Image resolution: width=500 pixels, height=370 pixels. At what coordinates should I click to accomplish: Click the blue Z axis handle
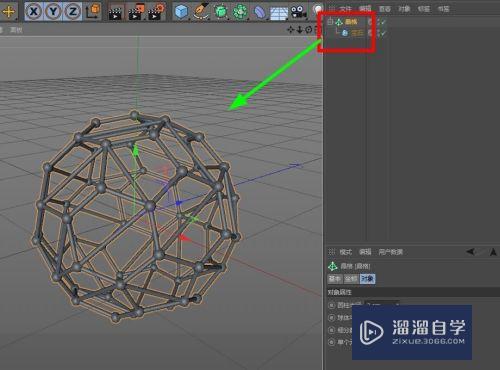pos(178,202)
